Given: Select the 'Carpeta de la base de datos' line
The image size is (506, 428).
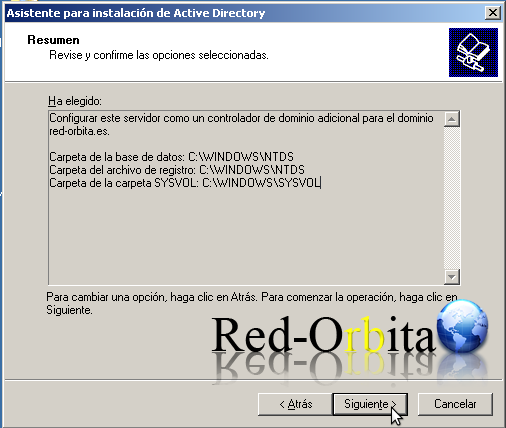Looking at the screenshot, I should click(x=171, y=157).
